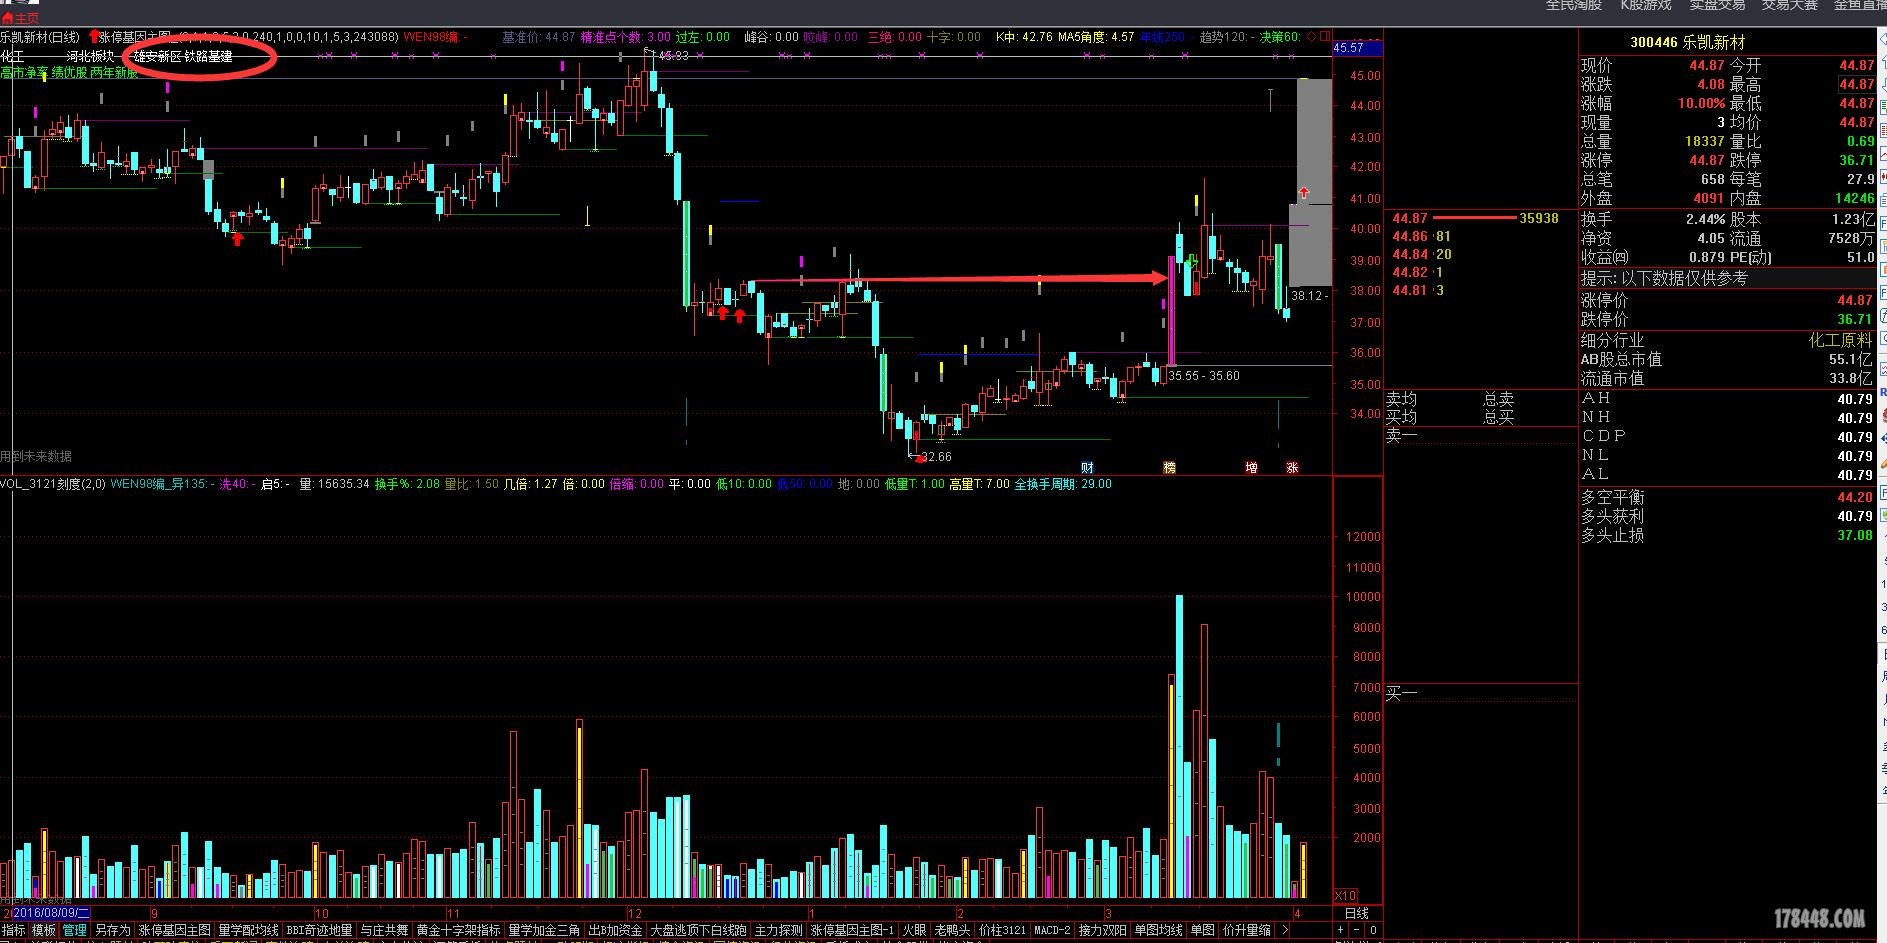Screen dimensions: 1887x943
Task: Switch to 量学加金三角 indicator
Action: (x=543, y=930)
